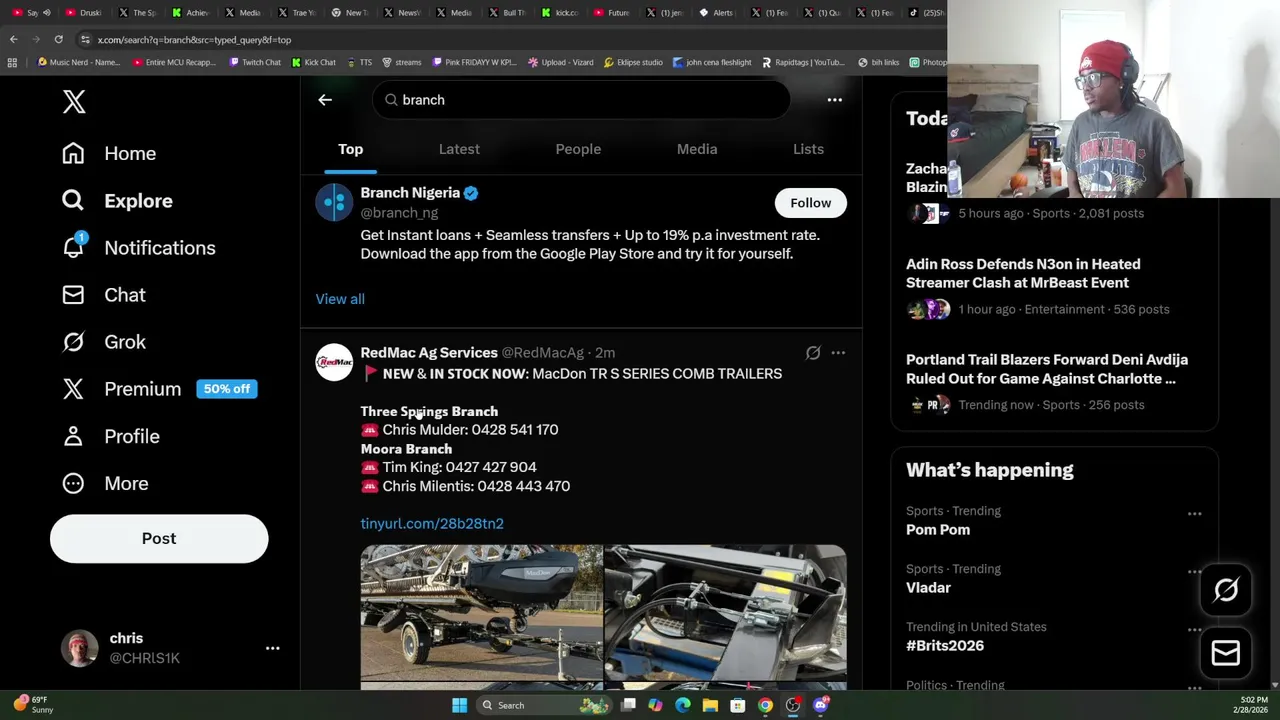Open the #Brits2026 trending topic

tap(945, 646)
